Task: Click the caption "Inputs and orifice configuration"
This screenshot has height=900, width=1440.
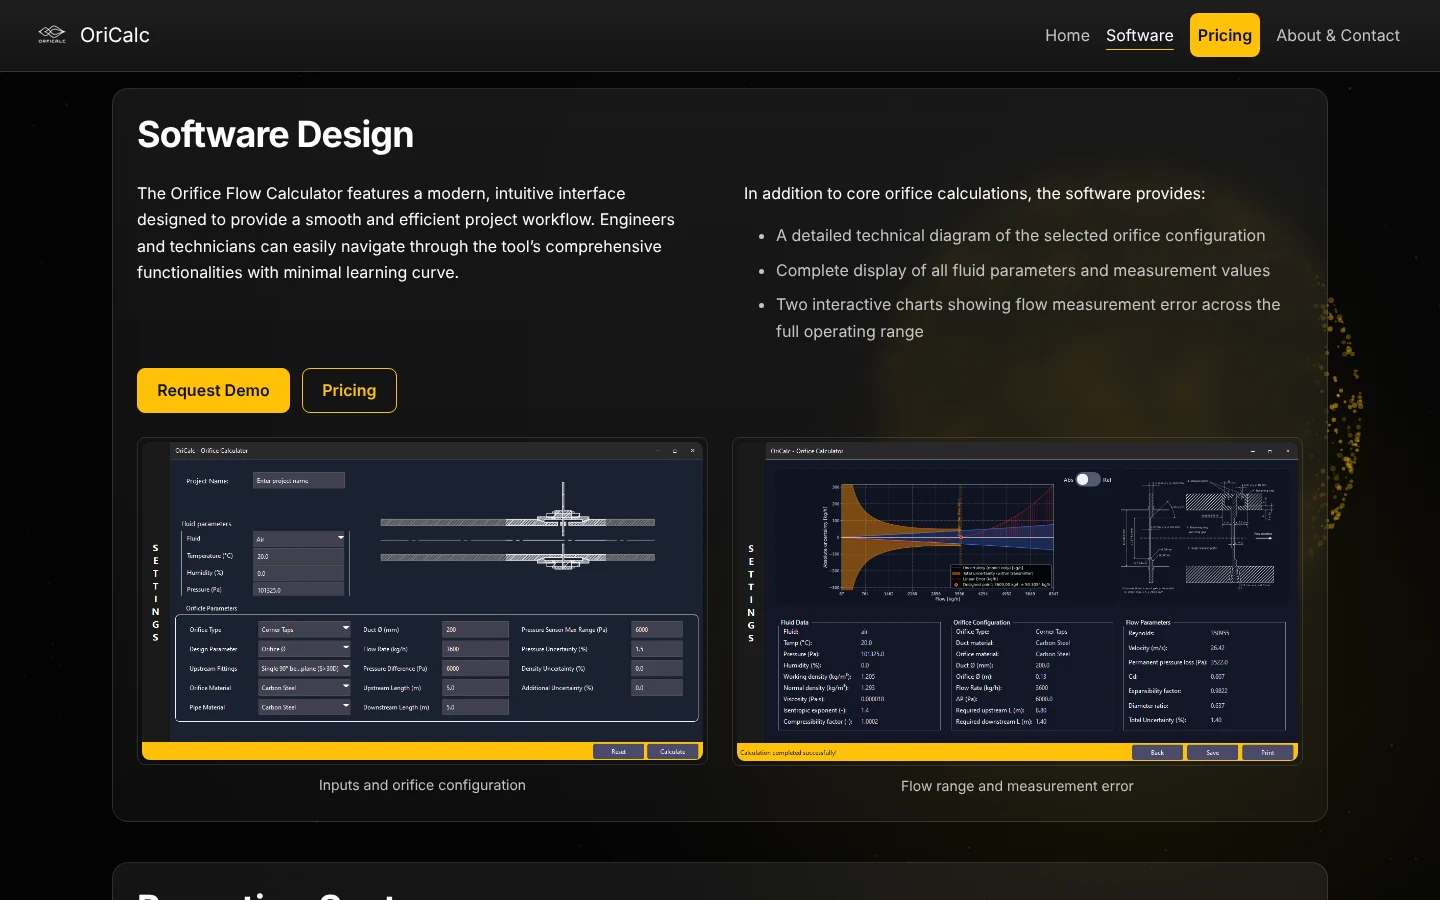Action: [422, 785]
